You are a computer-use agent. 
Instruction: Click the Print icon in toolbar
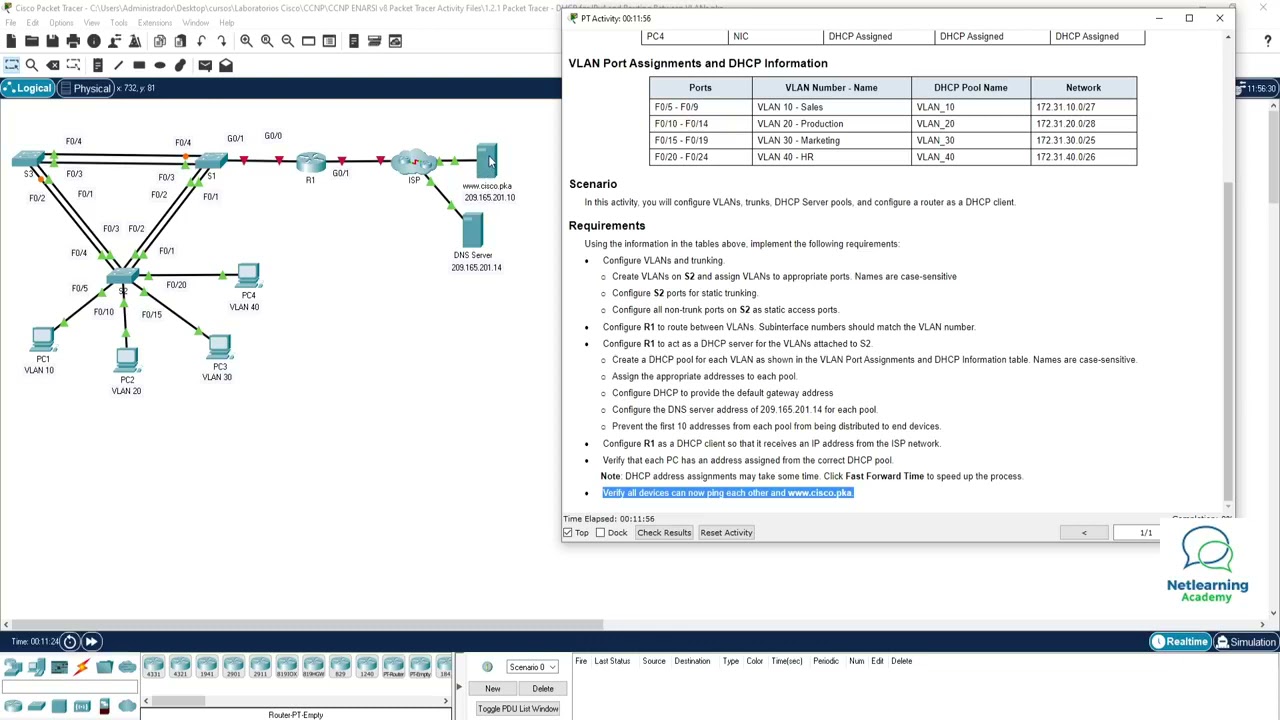pyautogui.click(x=73, y=41)
